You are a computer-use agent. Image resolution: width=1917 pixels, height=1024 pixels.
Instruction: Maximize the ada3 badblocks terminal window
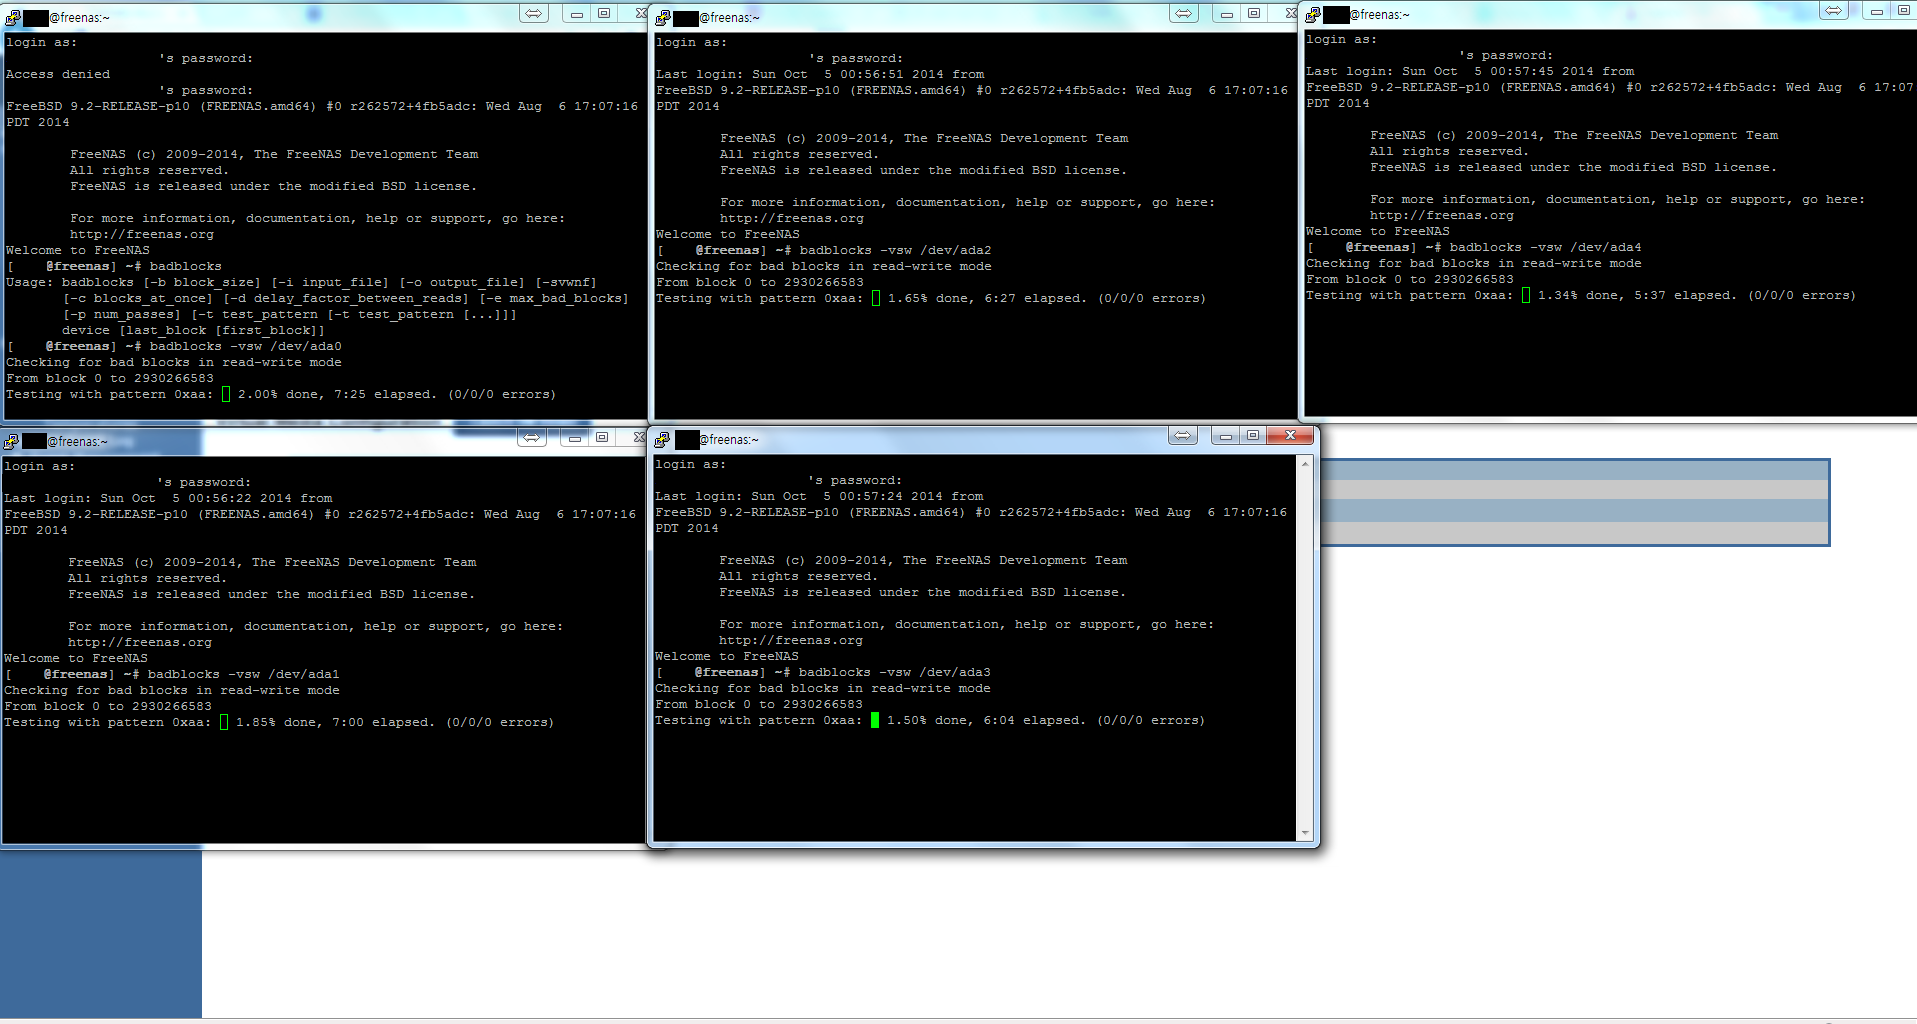point(1253,436)
